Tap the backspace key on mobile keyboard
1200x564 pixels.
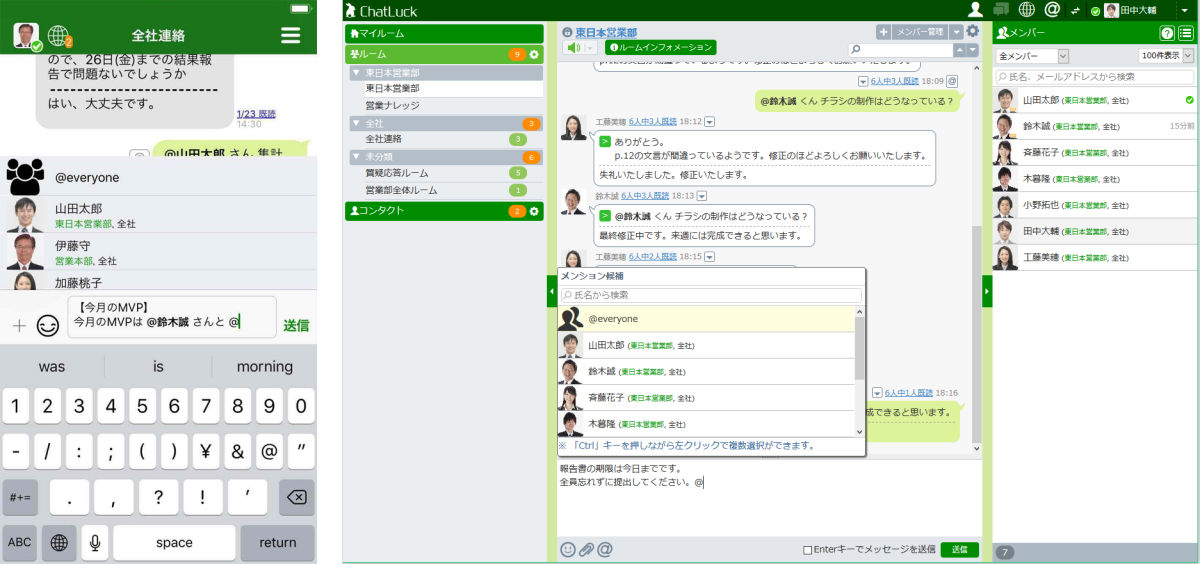(295, 497)
